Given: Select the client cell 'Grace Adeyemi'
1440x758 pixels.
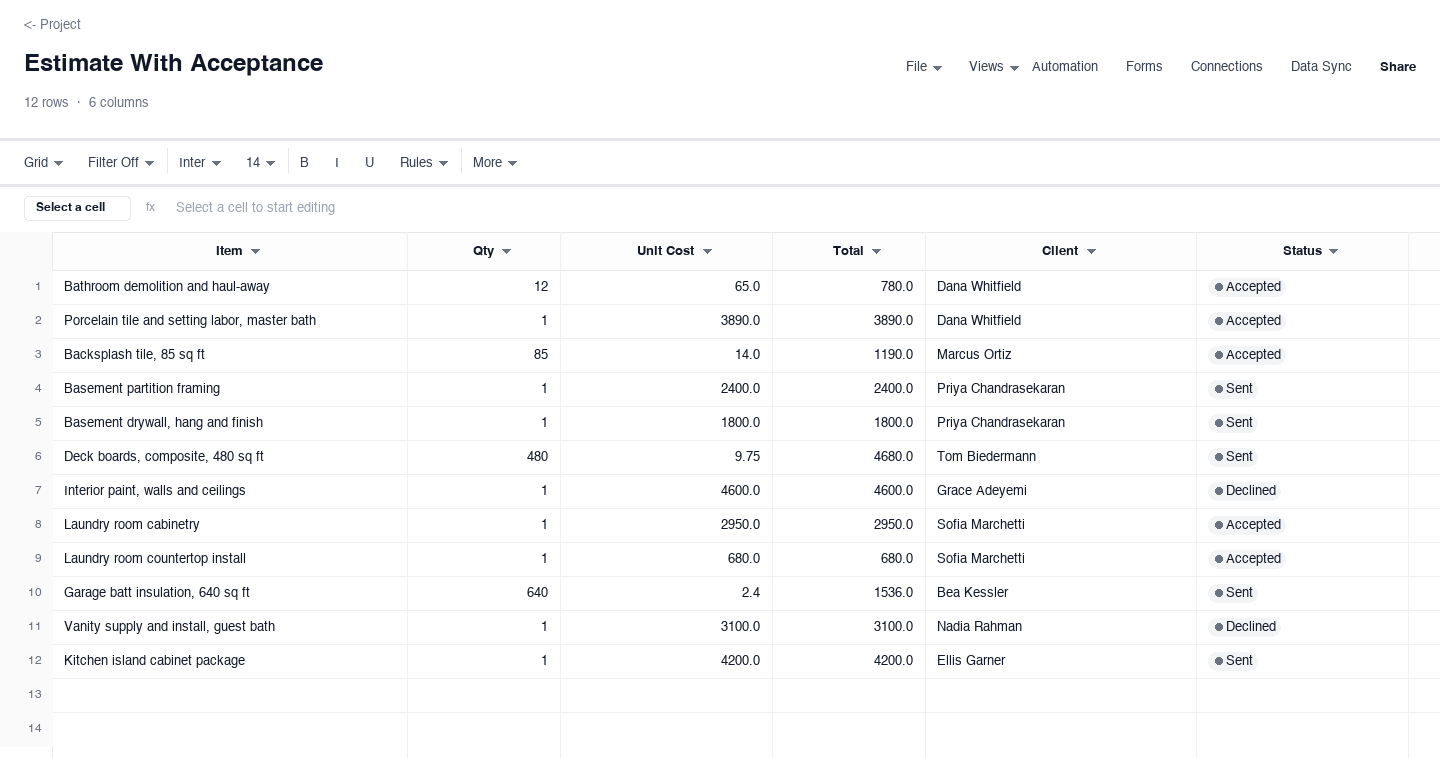Looking at the screenshot, I should (x=1061, y=491).
